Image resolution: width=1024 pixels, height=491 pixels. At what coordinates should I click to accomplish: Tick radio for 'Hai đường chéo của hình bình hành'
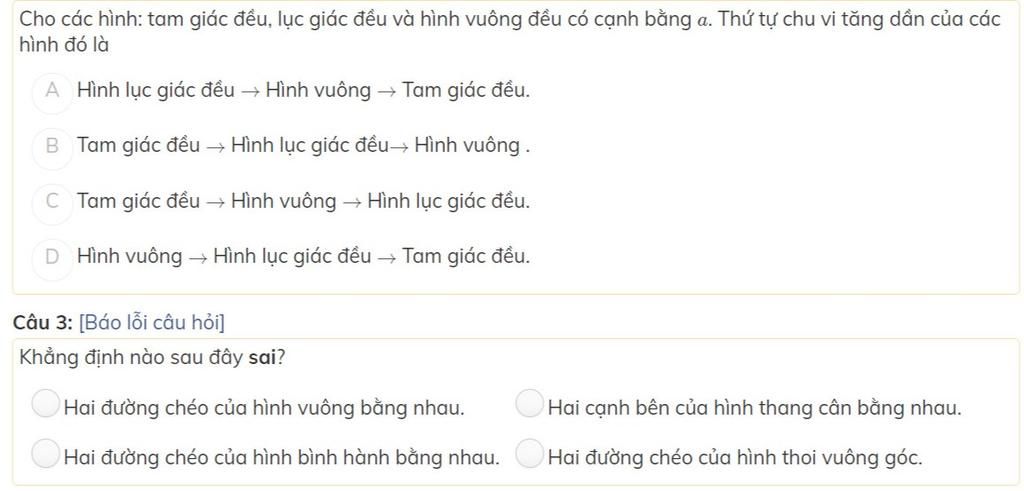[x=46, y=454]
